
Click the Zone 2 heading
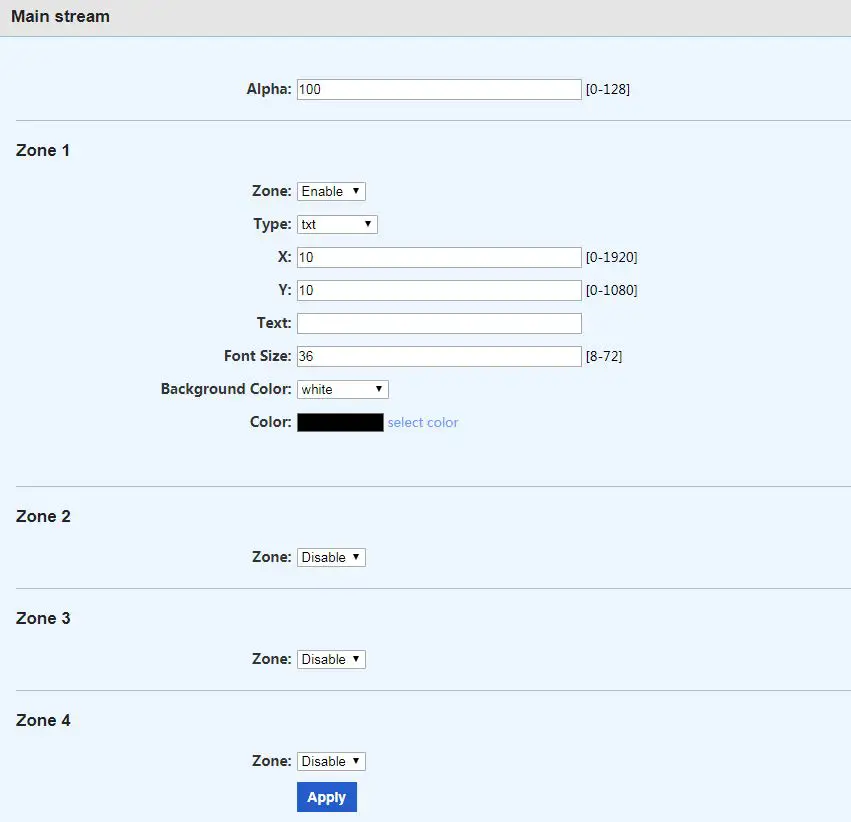[x=43, y=517]
